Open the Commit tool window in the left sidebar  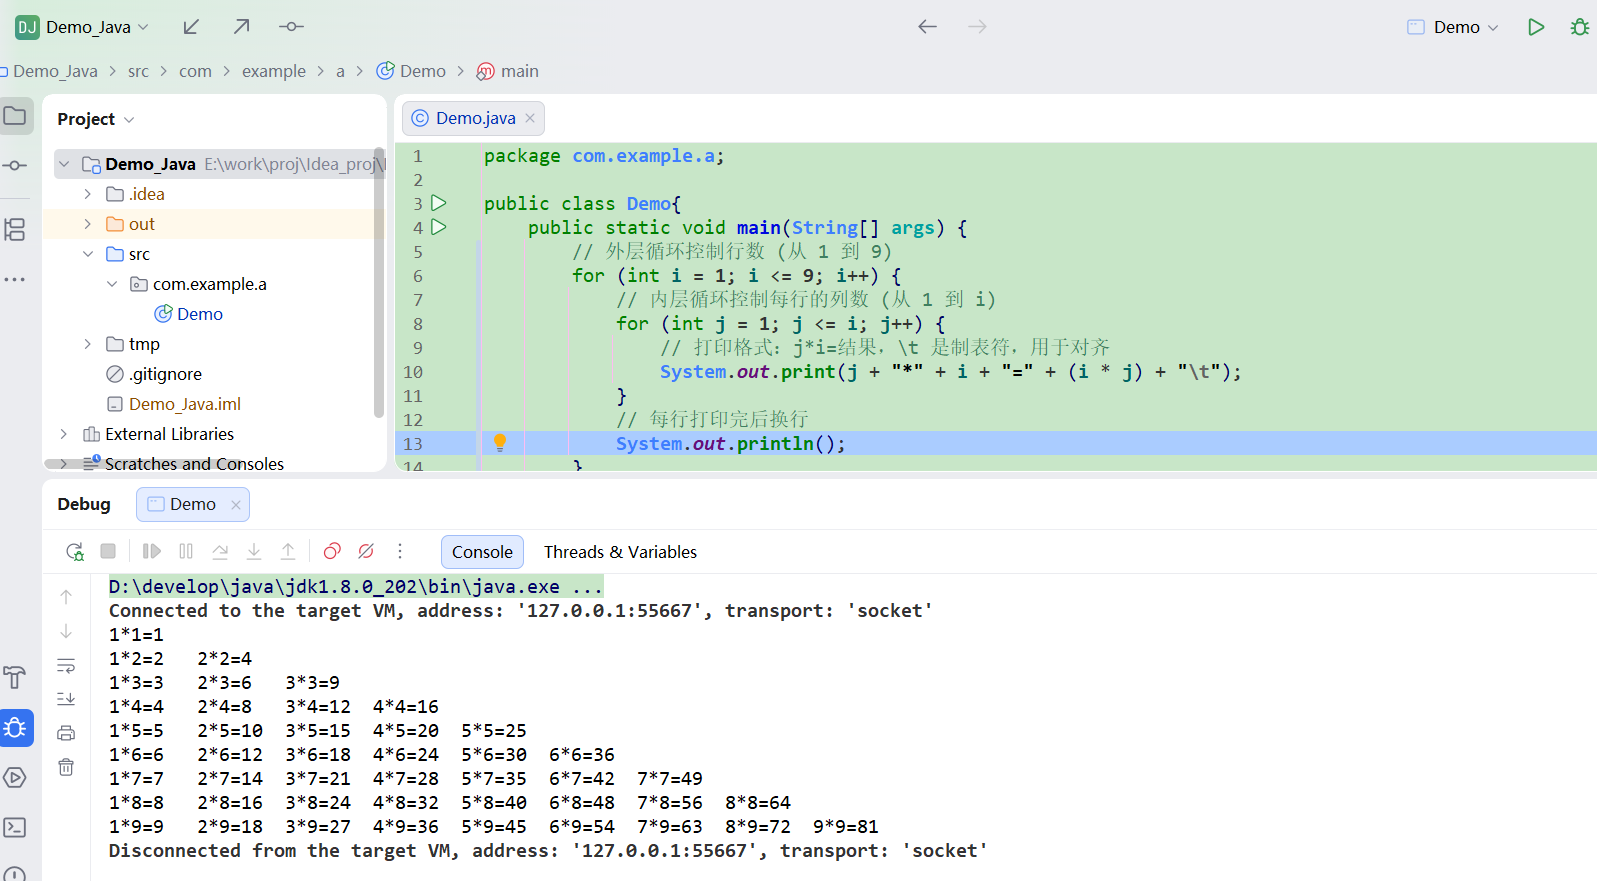click(x=15, y=165)
